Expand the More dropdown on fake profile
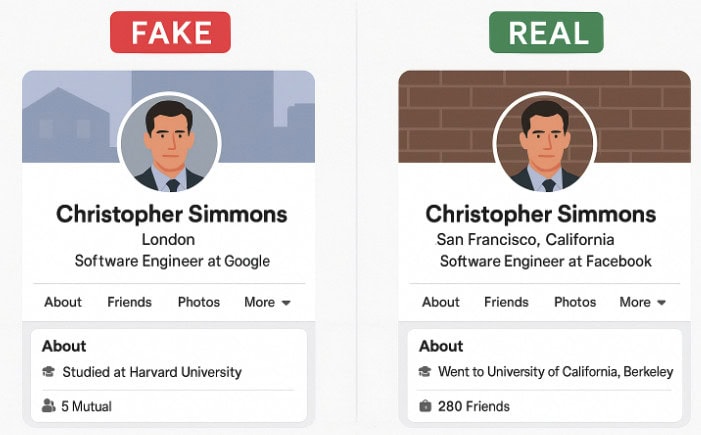 267,302
